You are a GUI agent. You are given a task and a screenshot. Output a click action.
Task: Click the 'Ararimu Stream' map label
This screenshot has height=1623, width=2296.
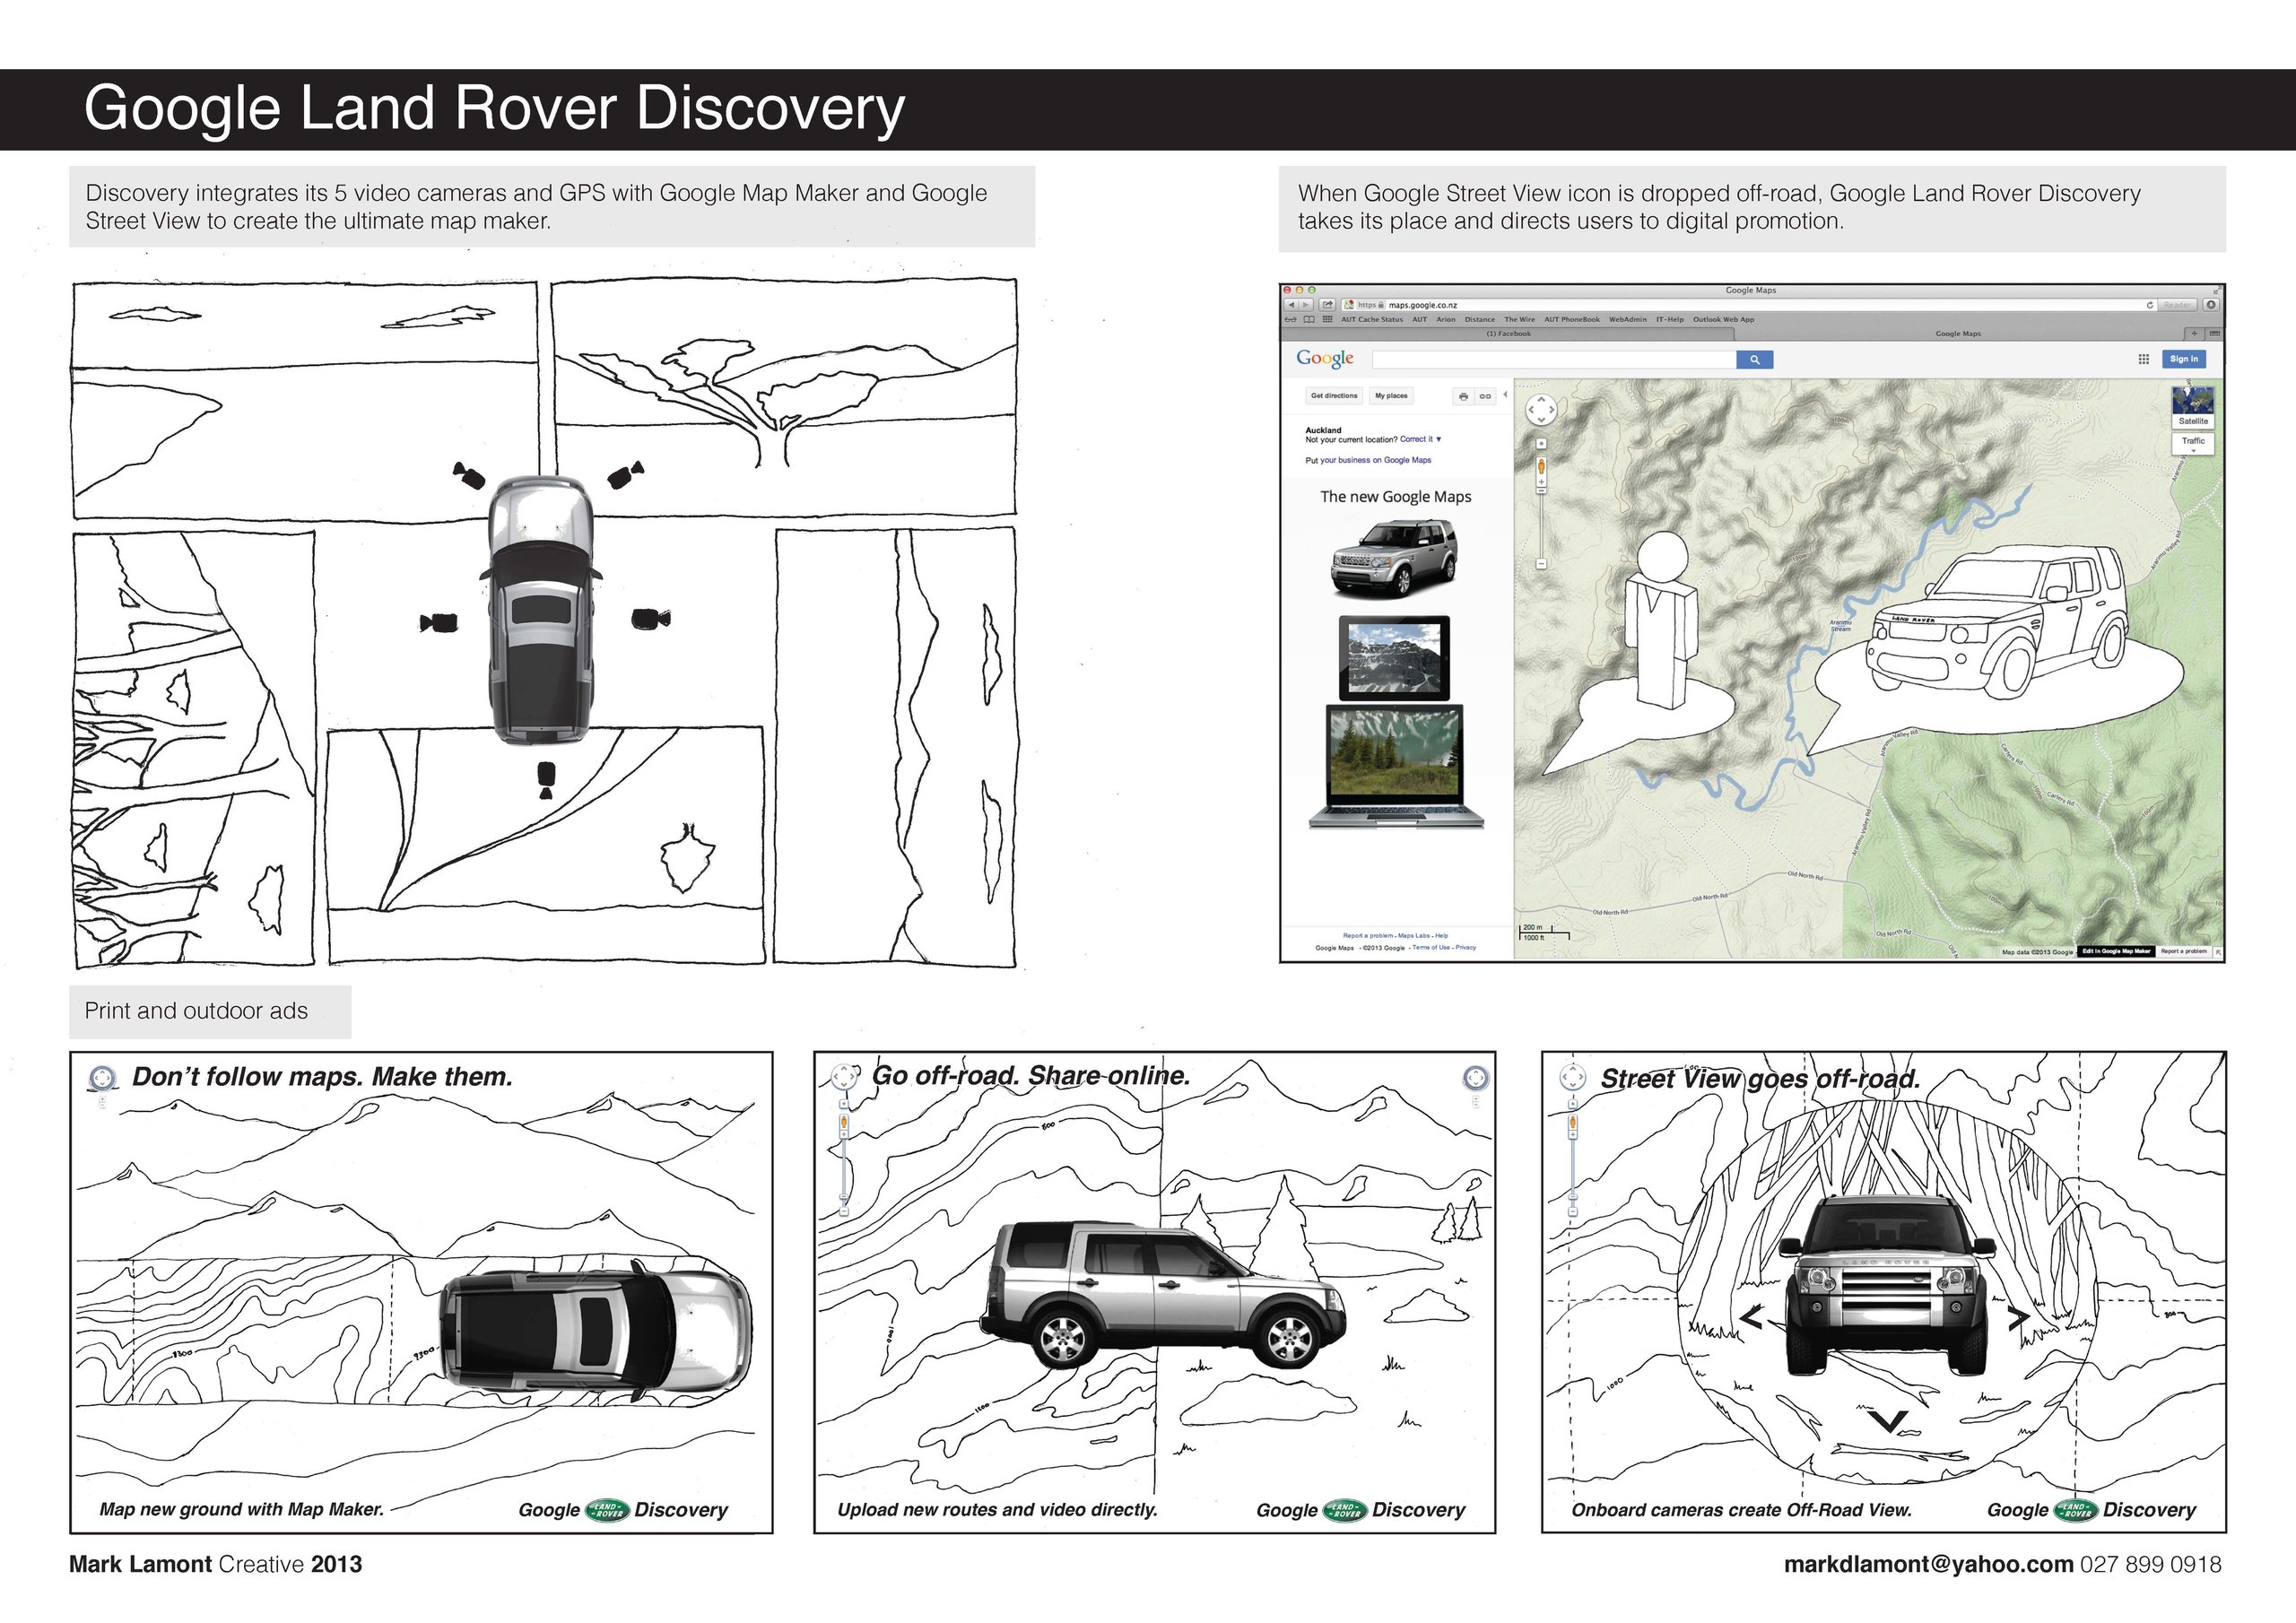(x=1841, y=625)
